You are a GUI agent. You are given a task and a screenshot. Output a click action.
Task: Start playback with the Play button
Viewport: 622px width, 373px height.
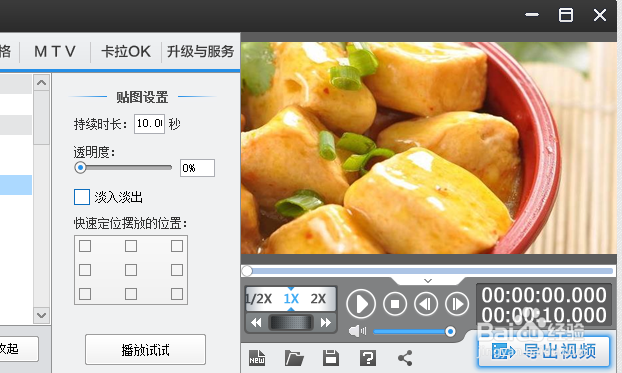tap(361, 304)
